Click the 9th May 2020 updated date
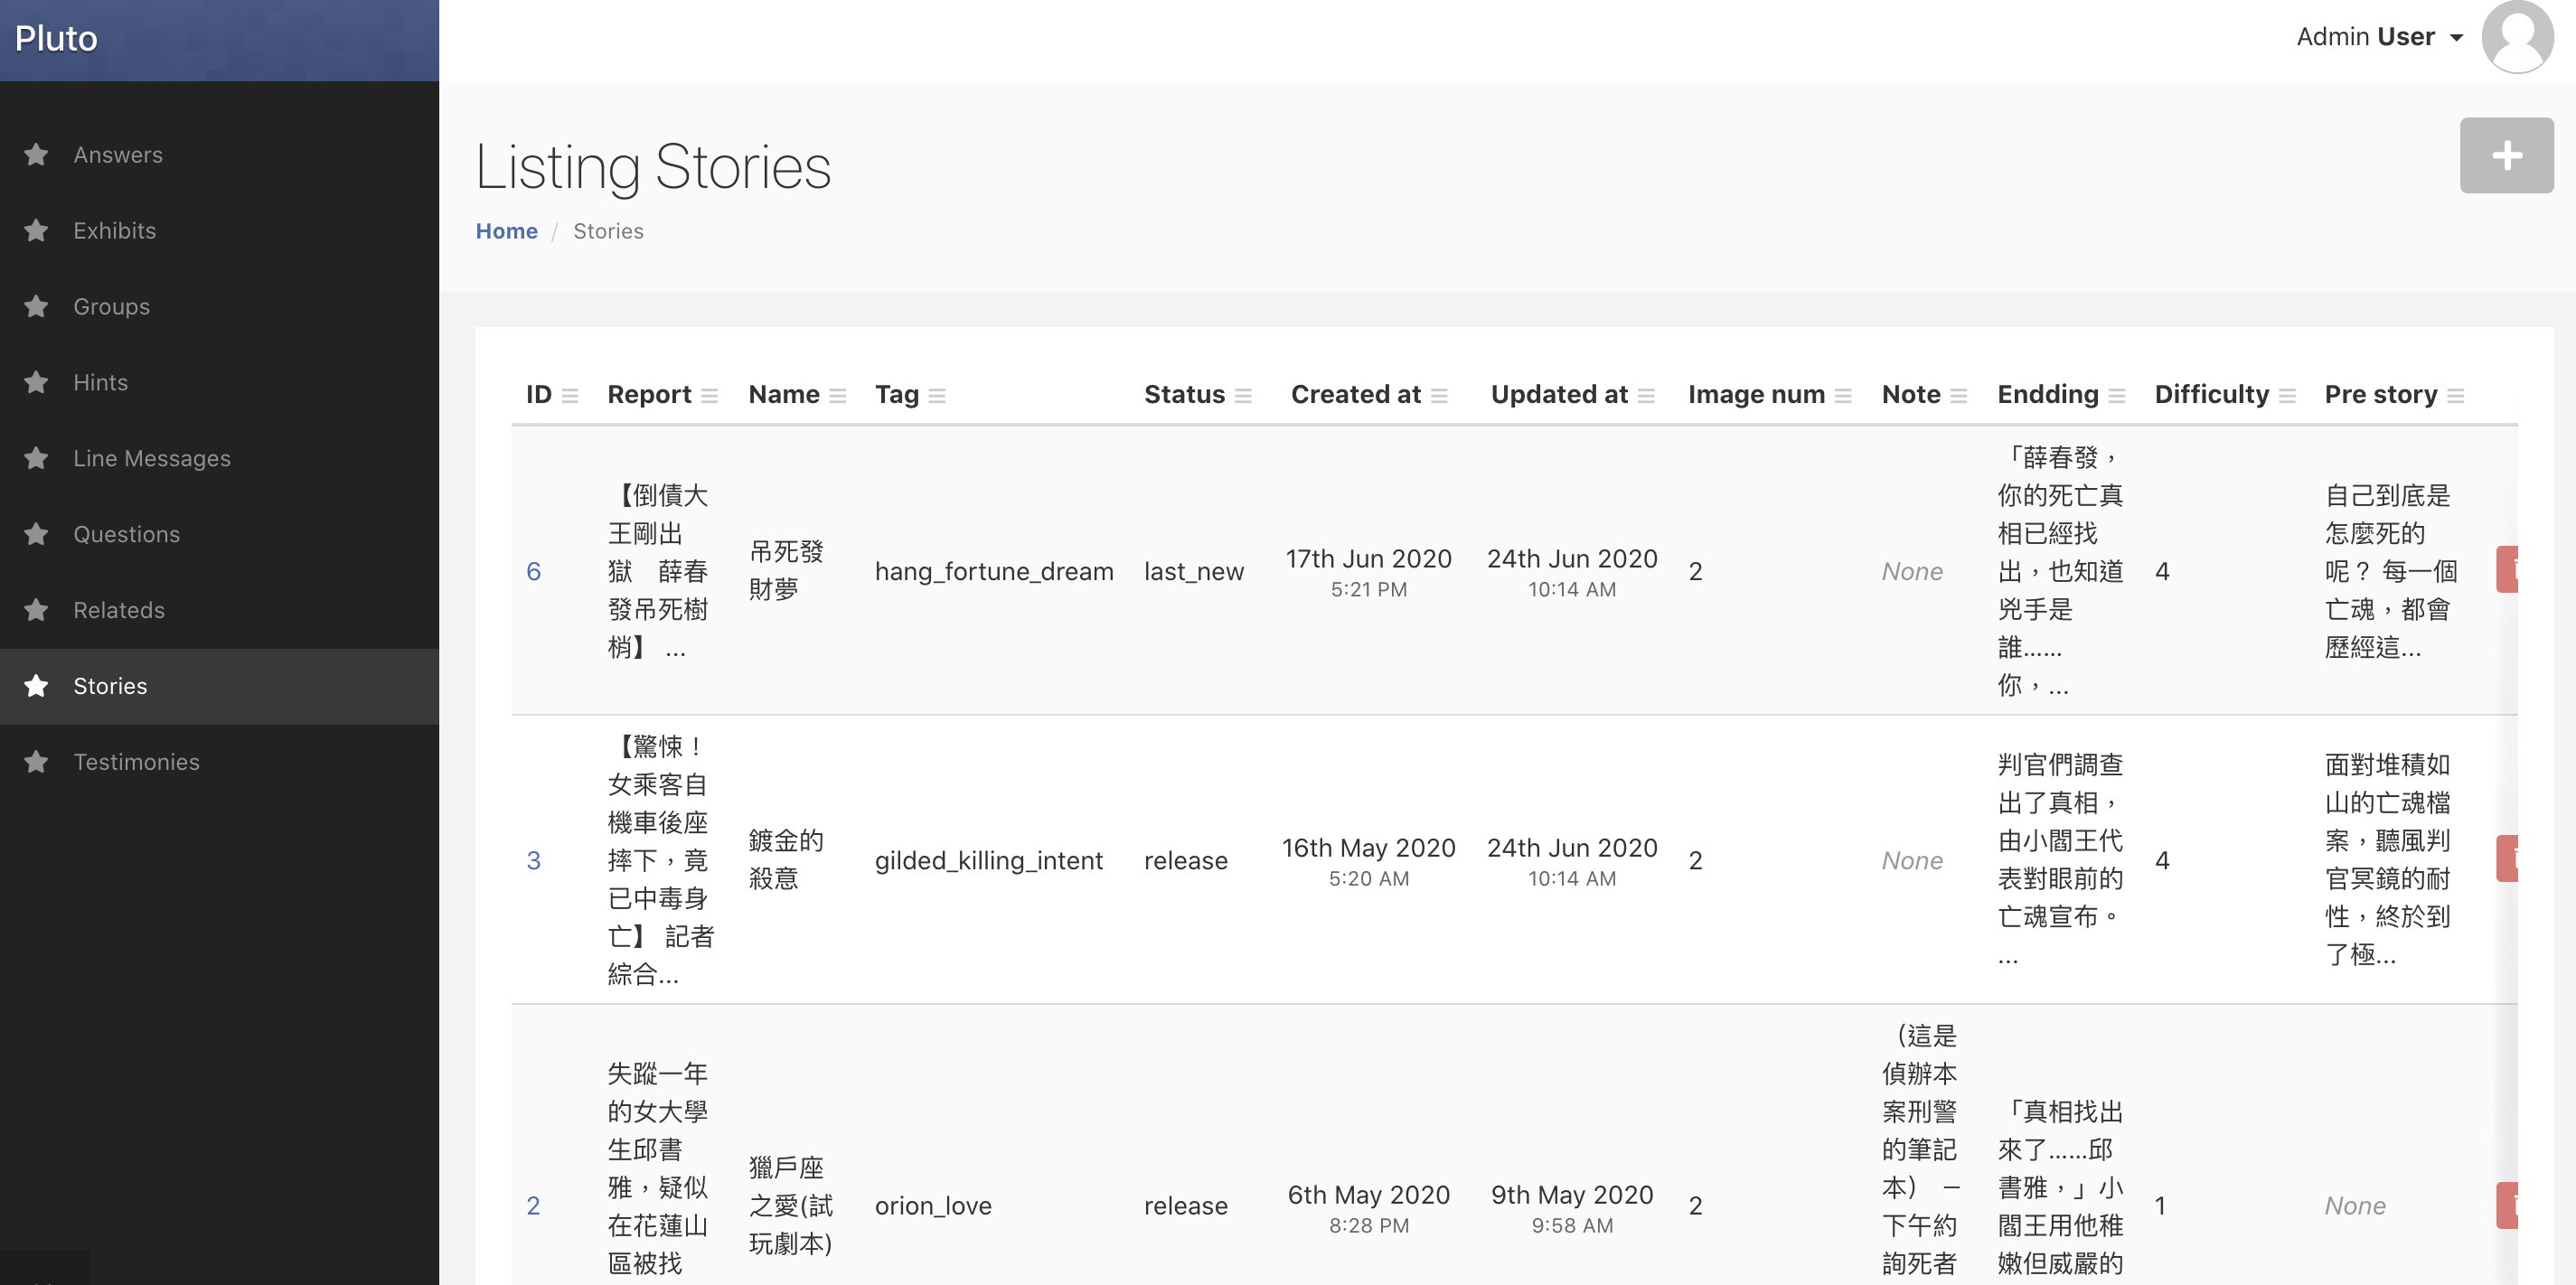The width and height of the screenshot is (2576, 1285). tap(1571, 1194)
